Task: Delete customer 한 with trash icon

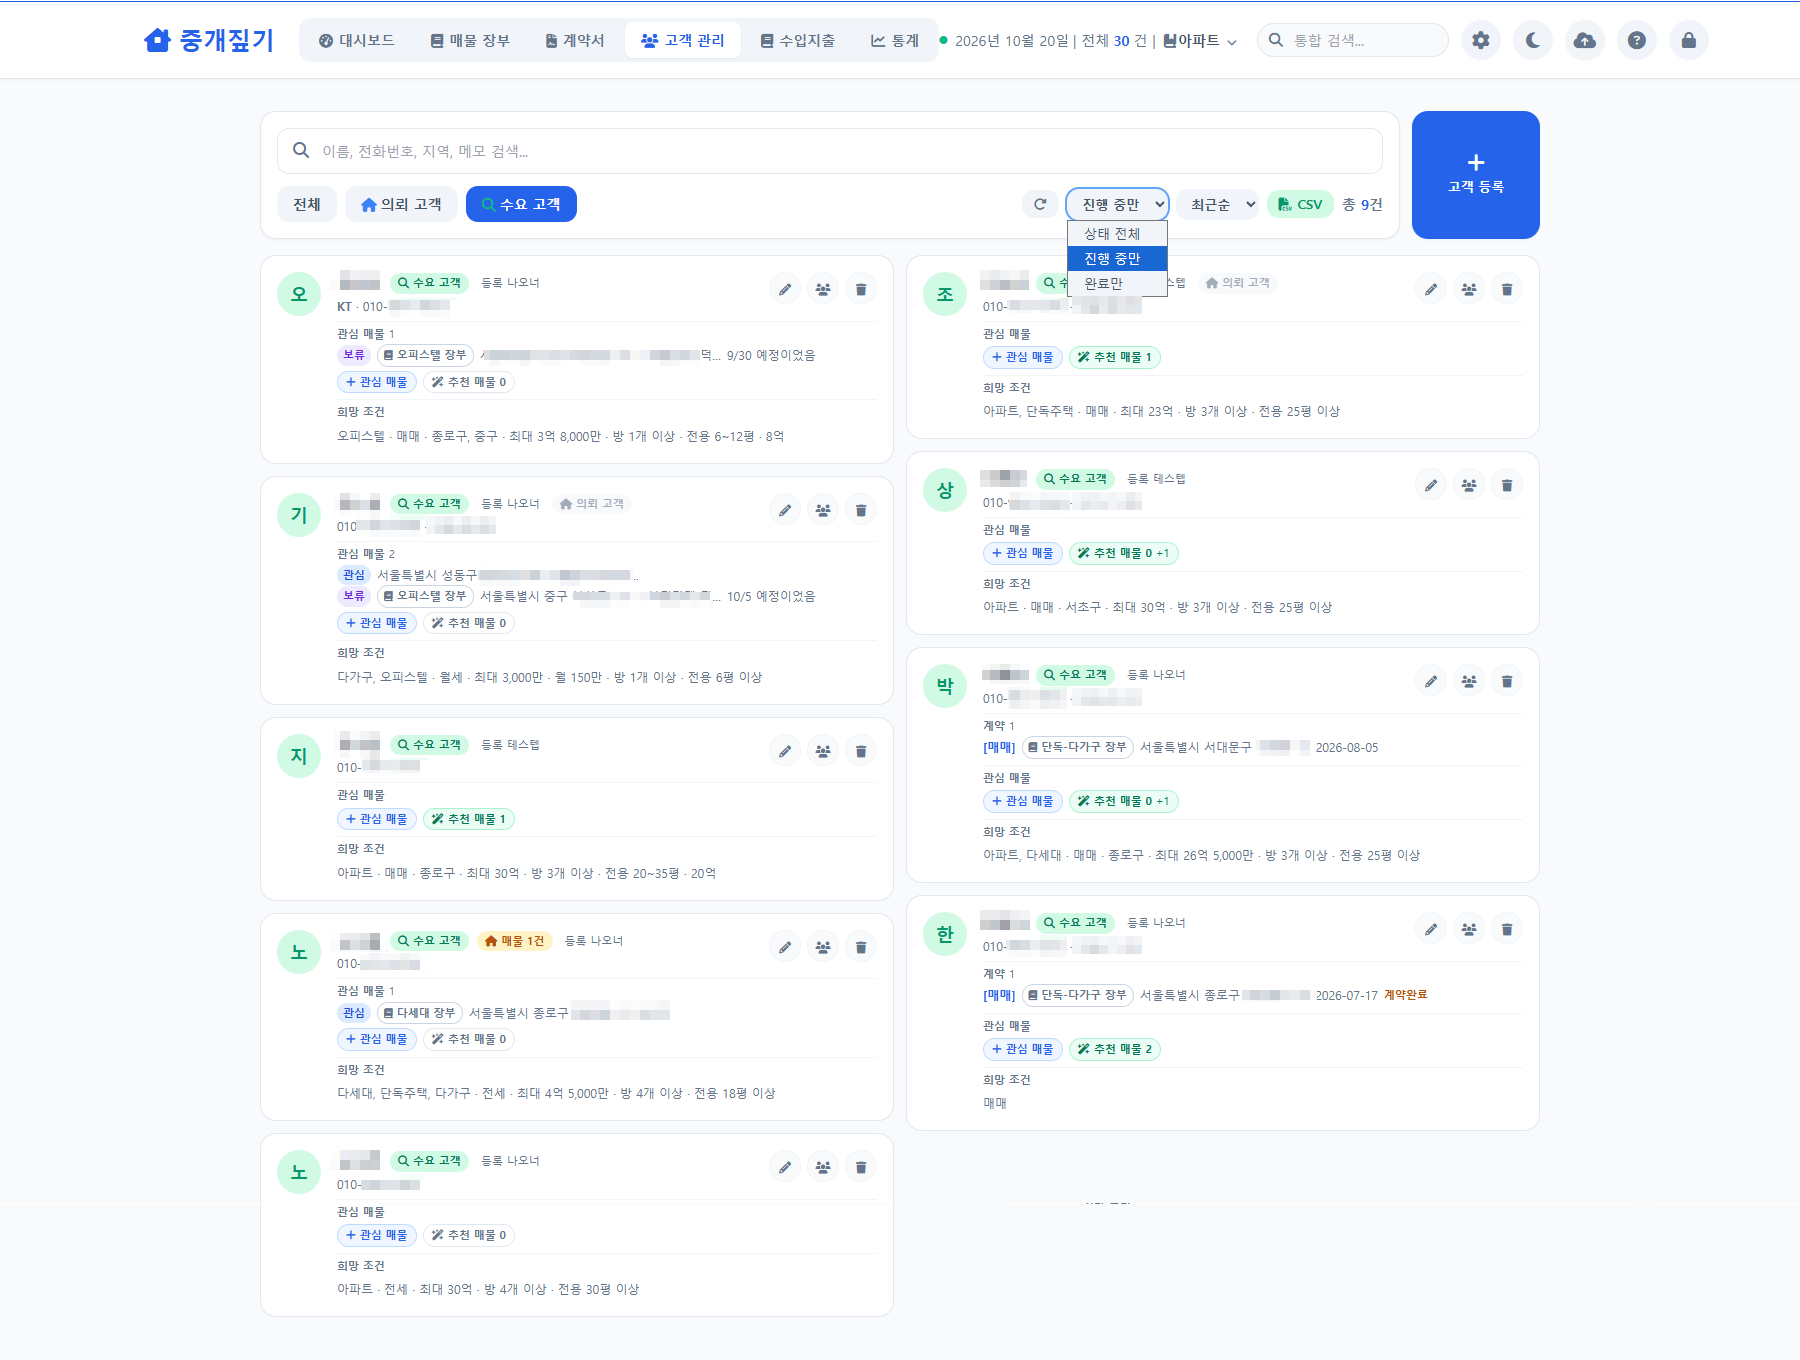Action: [x=1507, y=929]
